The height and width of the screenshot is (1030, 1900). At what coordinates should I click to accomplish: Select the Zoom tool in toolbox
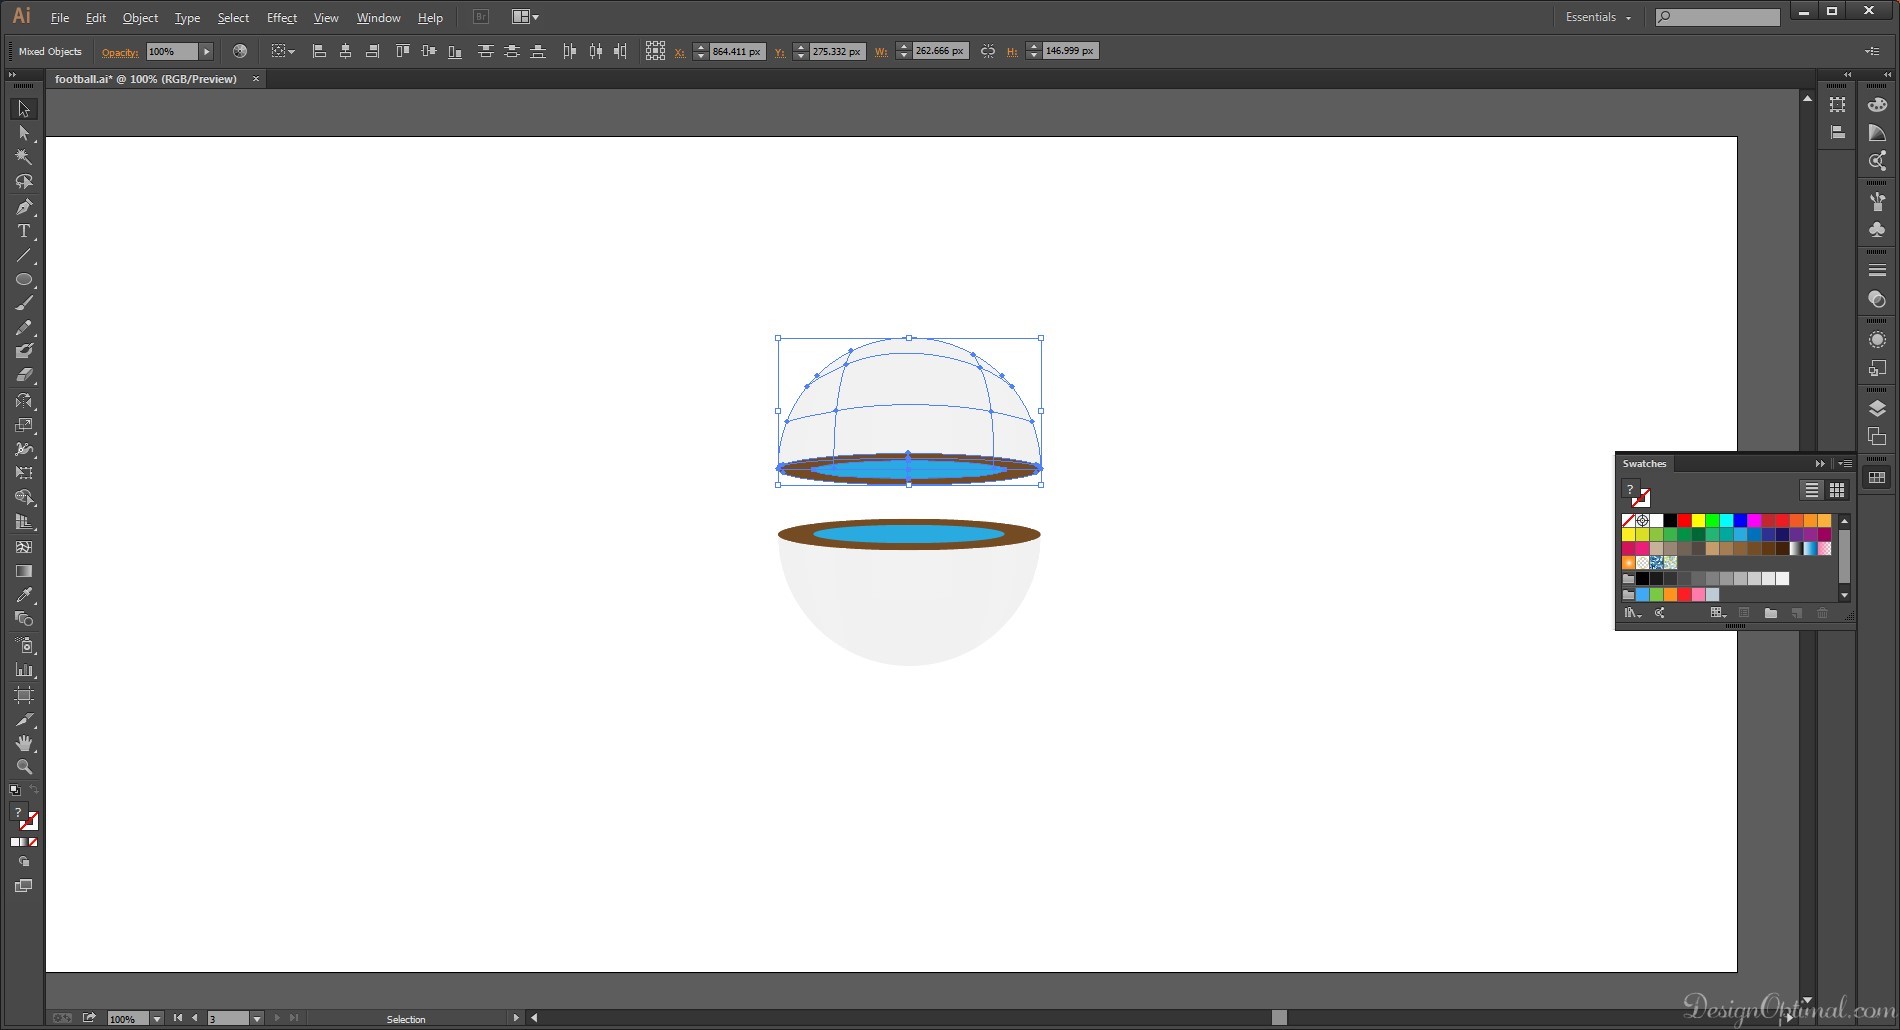tap(24, 767)
